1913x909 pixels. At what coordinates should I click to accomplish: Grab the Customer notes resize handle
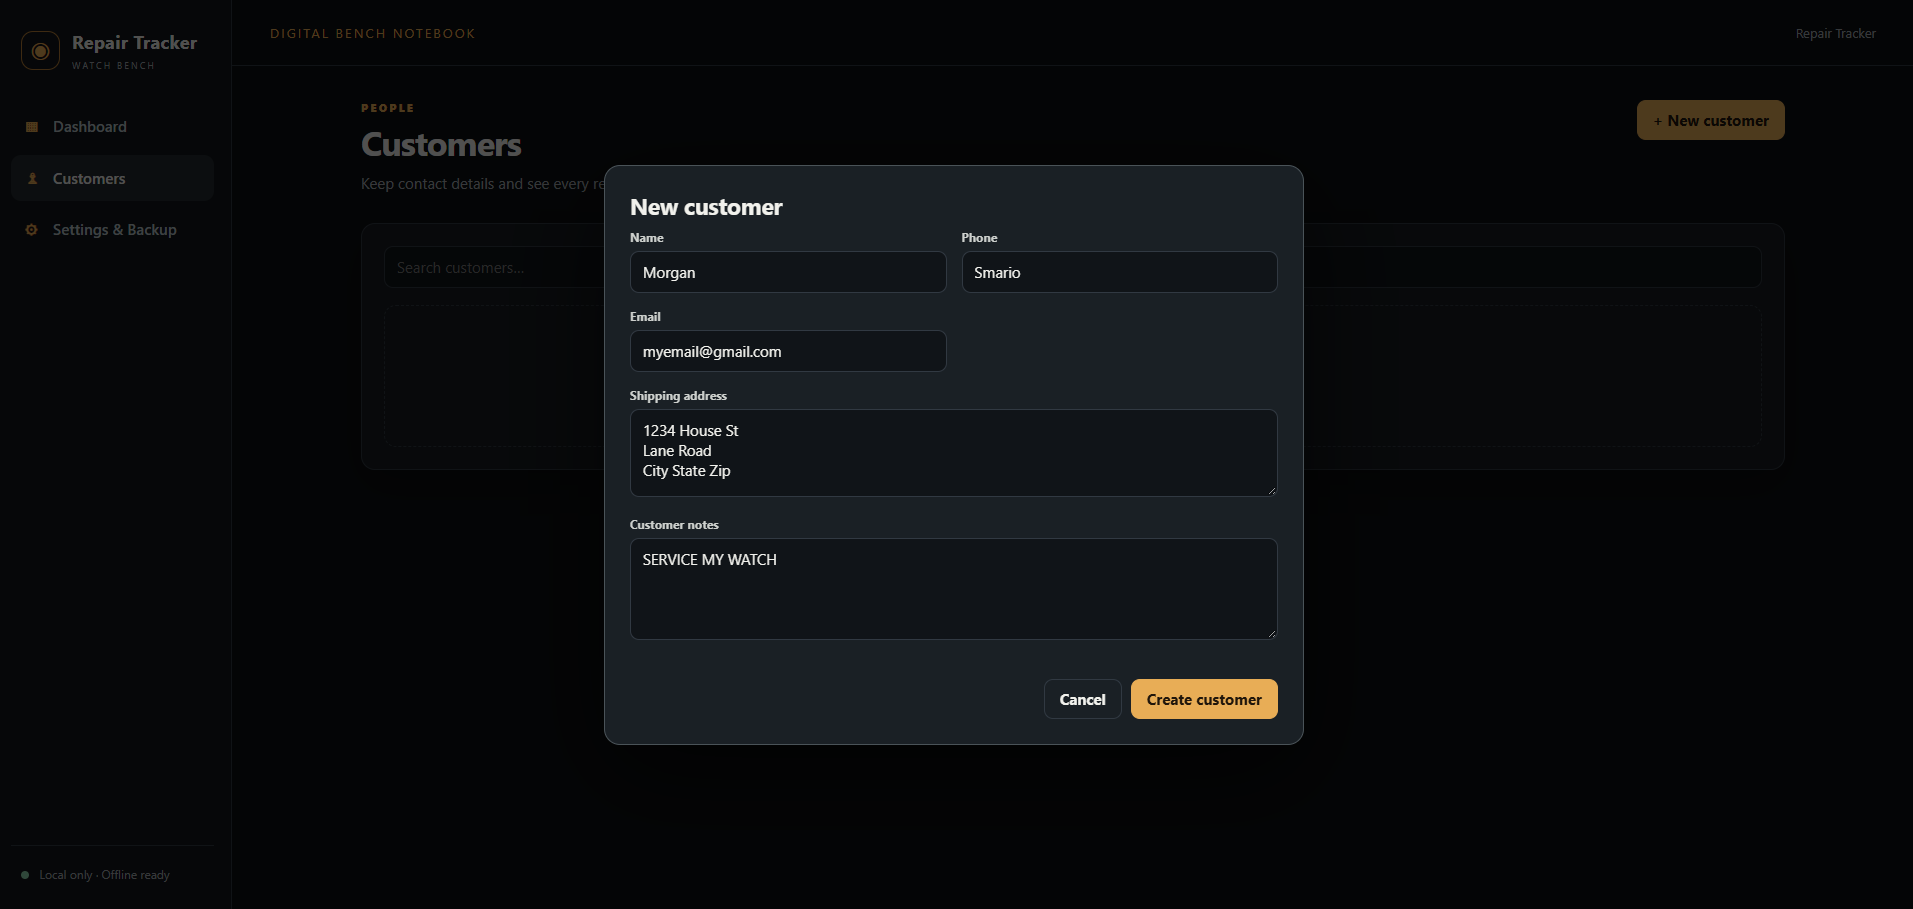coord(1271,633)
